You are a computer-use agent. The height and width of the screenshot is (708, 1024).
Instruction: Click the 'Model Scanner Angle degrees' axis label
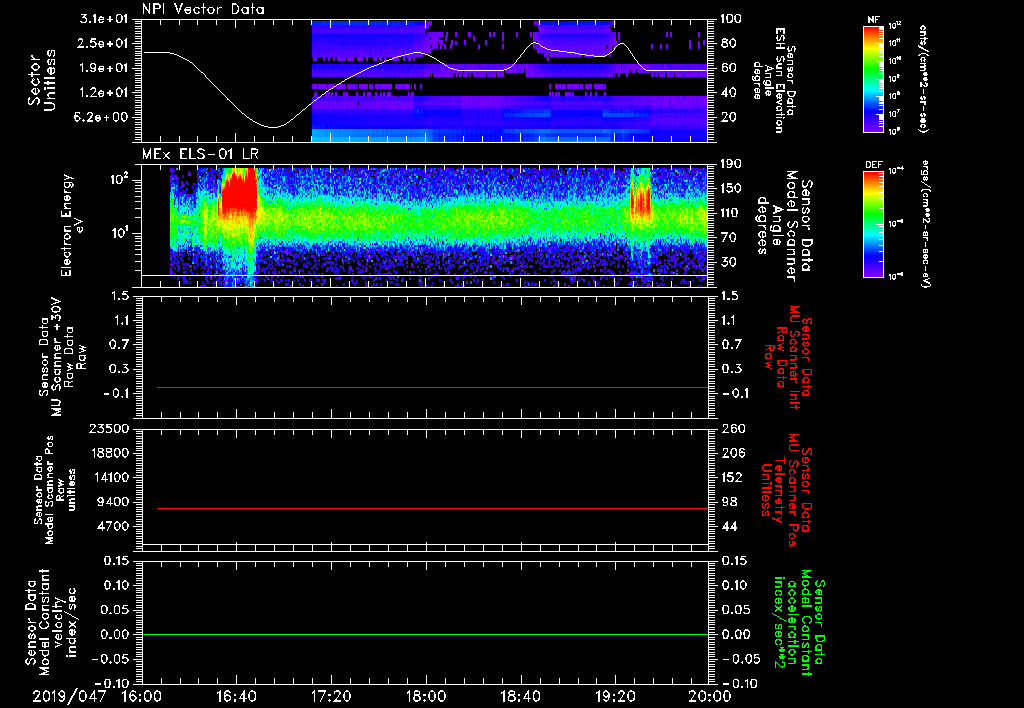[786, 226]
